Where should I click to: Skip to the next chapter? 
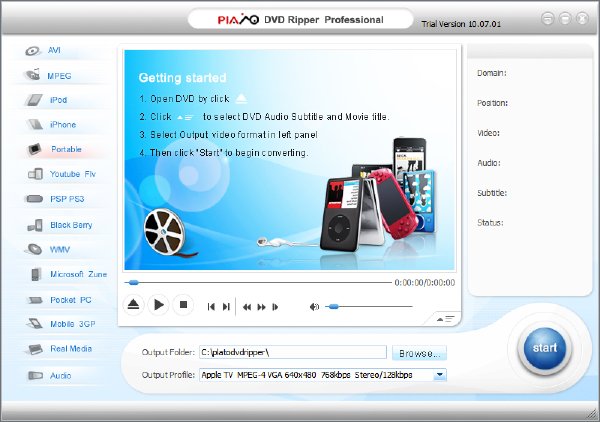[x=226, y=307]
